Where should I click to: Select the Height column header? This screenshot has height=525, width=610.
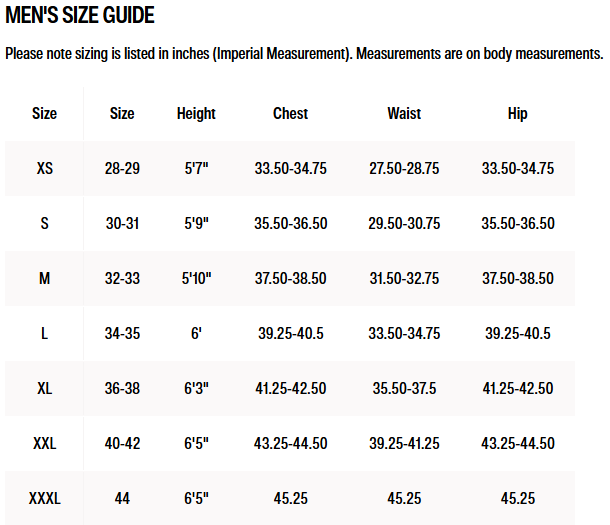[x=196, y=114]
